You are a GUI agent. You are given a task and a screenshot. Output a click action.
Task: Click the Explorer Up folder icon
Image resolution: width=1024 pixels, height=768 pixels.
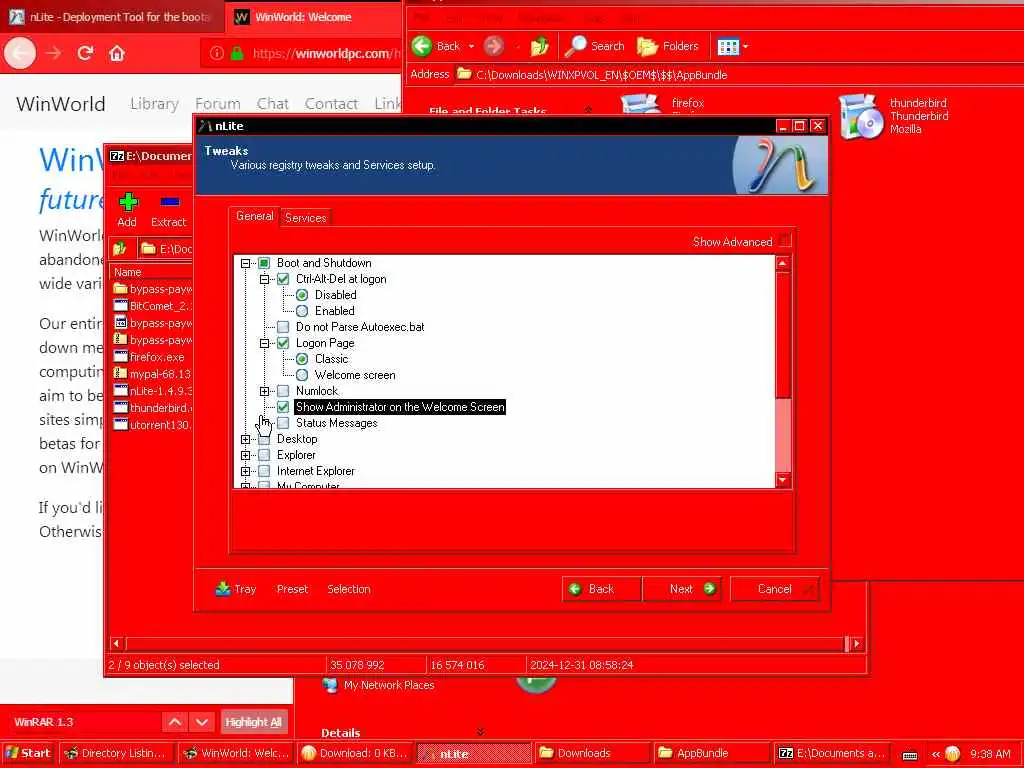click(x=539, y=46)
